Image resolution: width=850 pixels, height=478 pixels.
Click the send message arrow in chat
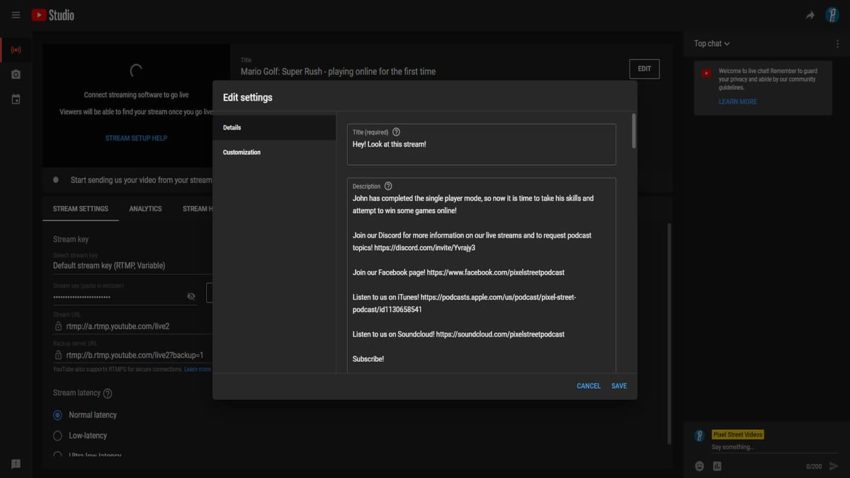[x=834, y=466]
